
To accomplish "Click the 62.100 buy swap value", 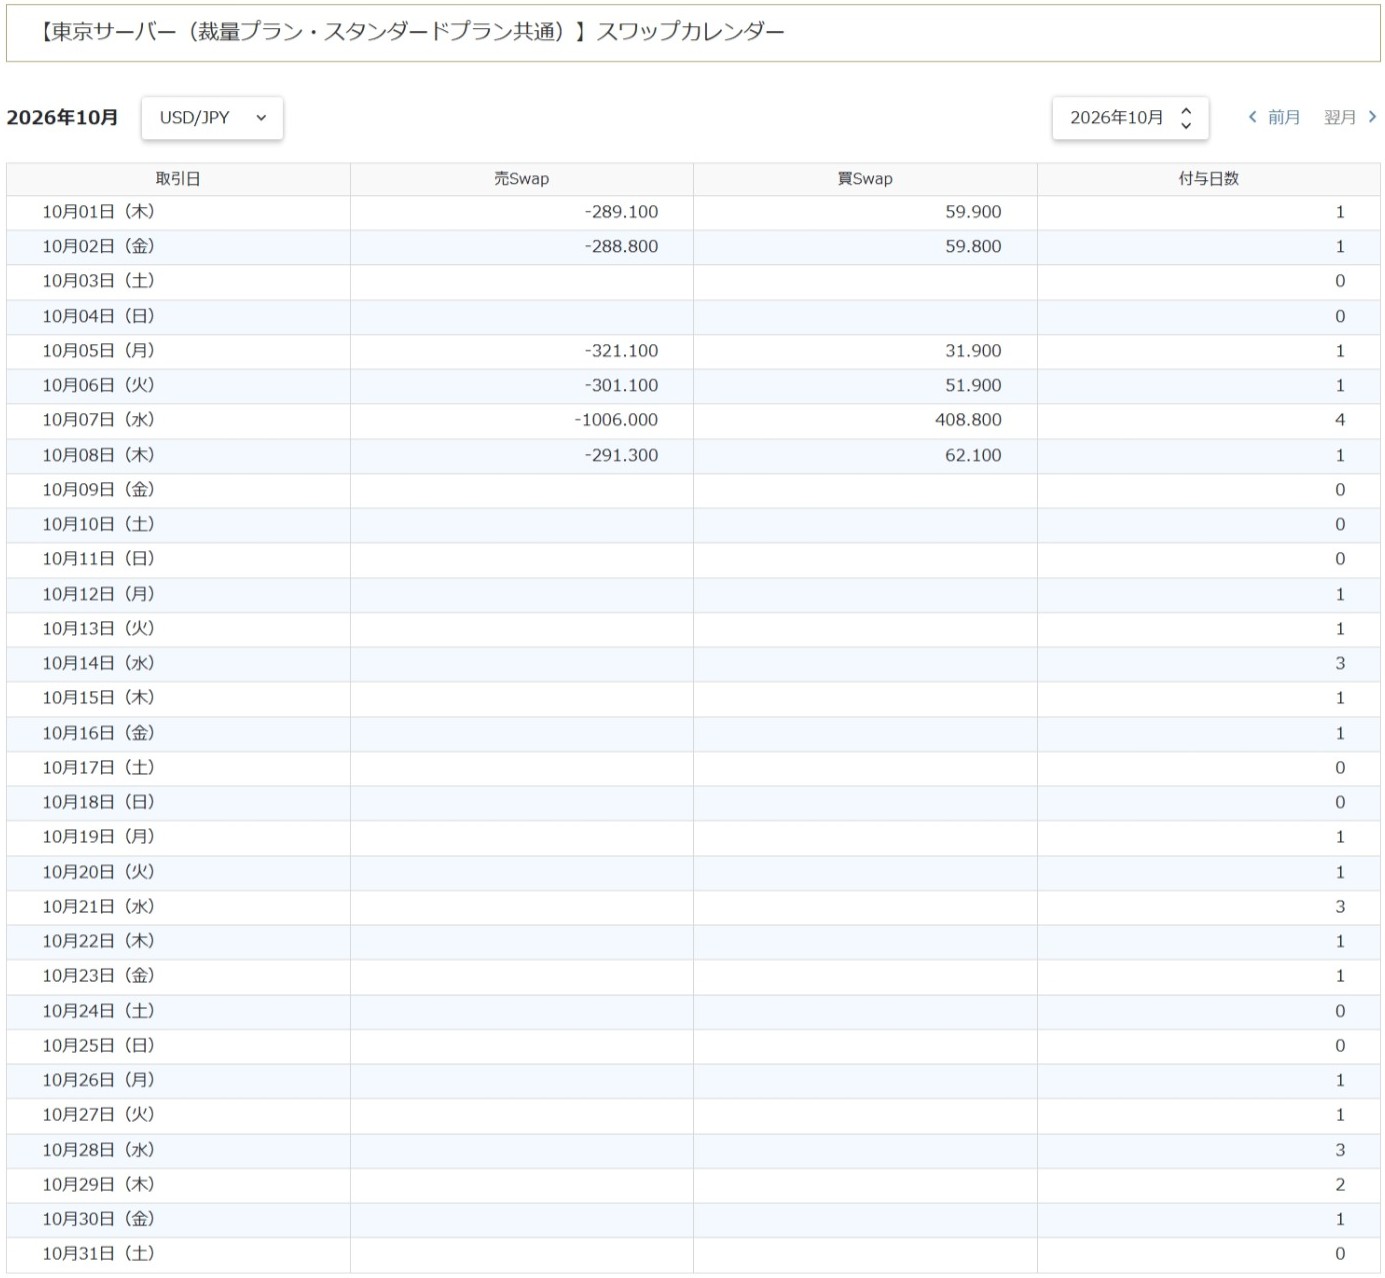I will pos(973,455).
